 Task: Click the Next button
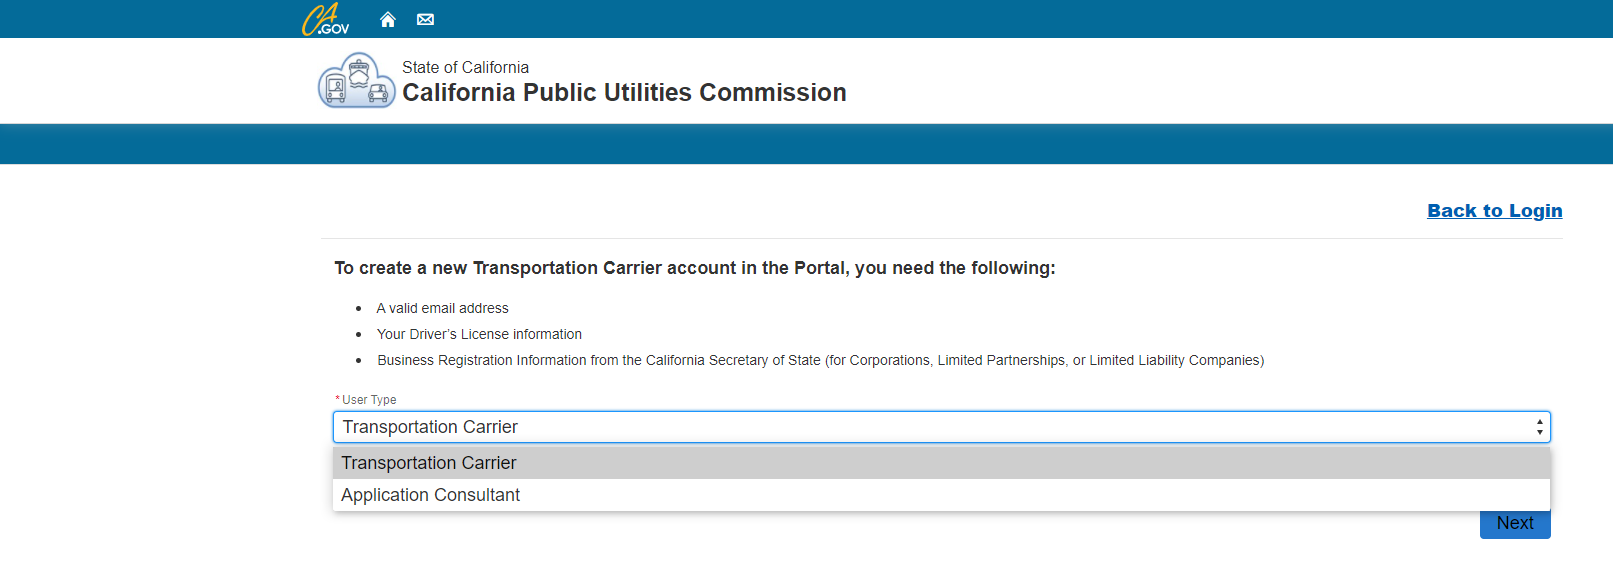[1514, 522]
